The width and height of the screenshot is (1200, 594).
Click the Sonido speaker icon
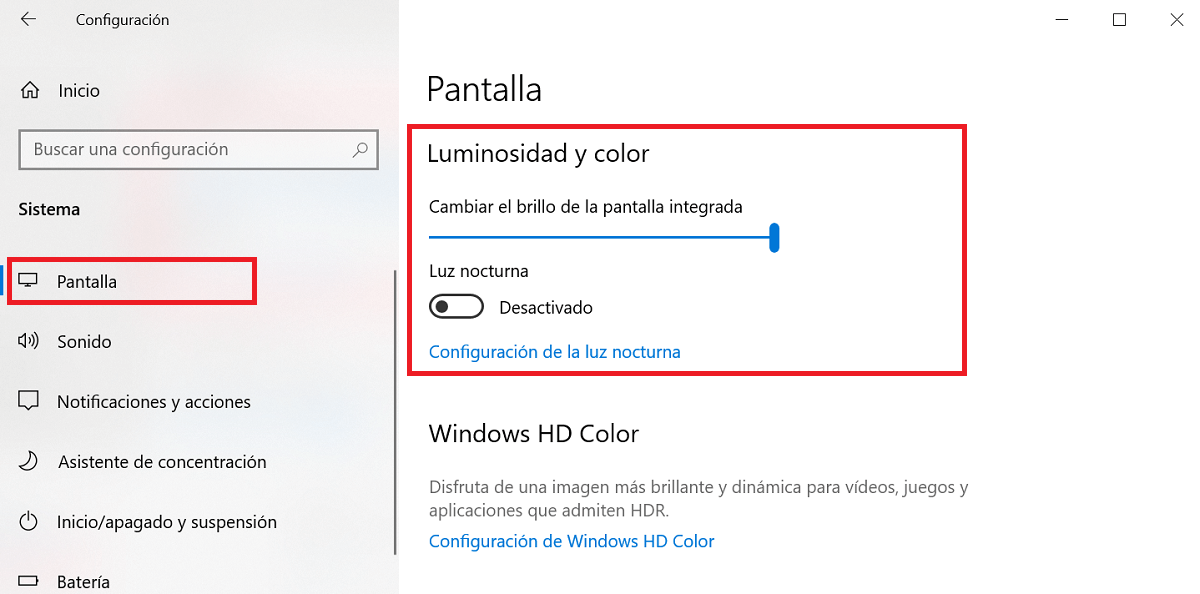tap(29, 341)
